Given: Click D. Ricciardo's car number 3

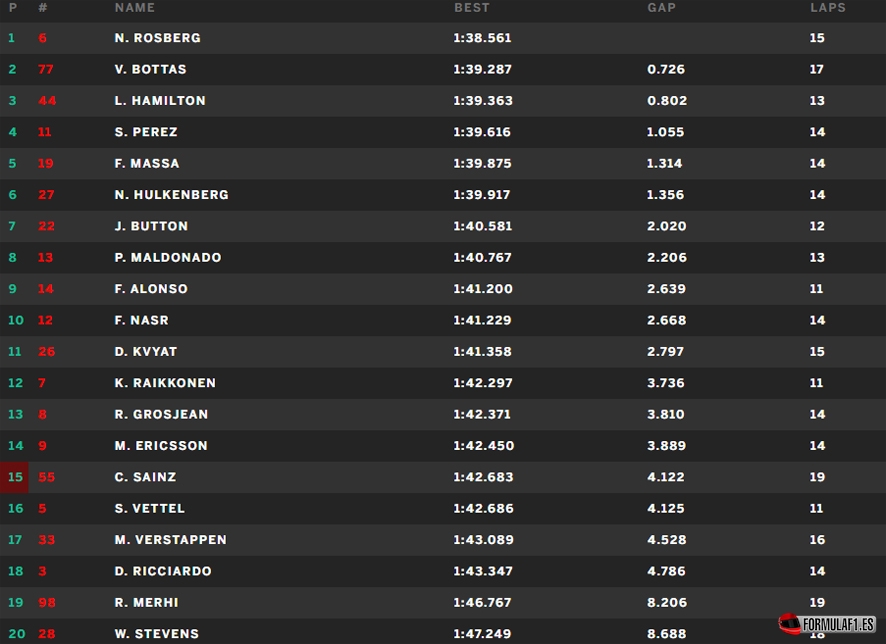Looking at the screenshot, I should [42, 571].
